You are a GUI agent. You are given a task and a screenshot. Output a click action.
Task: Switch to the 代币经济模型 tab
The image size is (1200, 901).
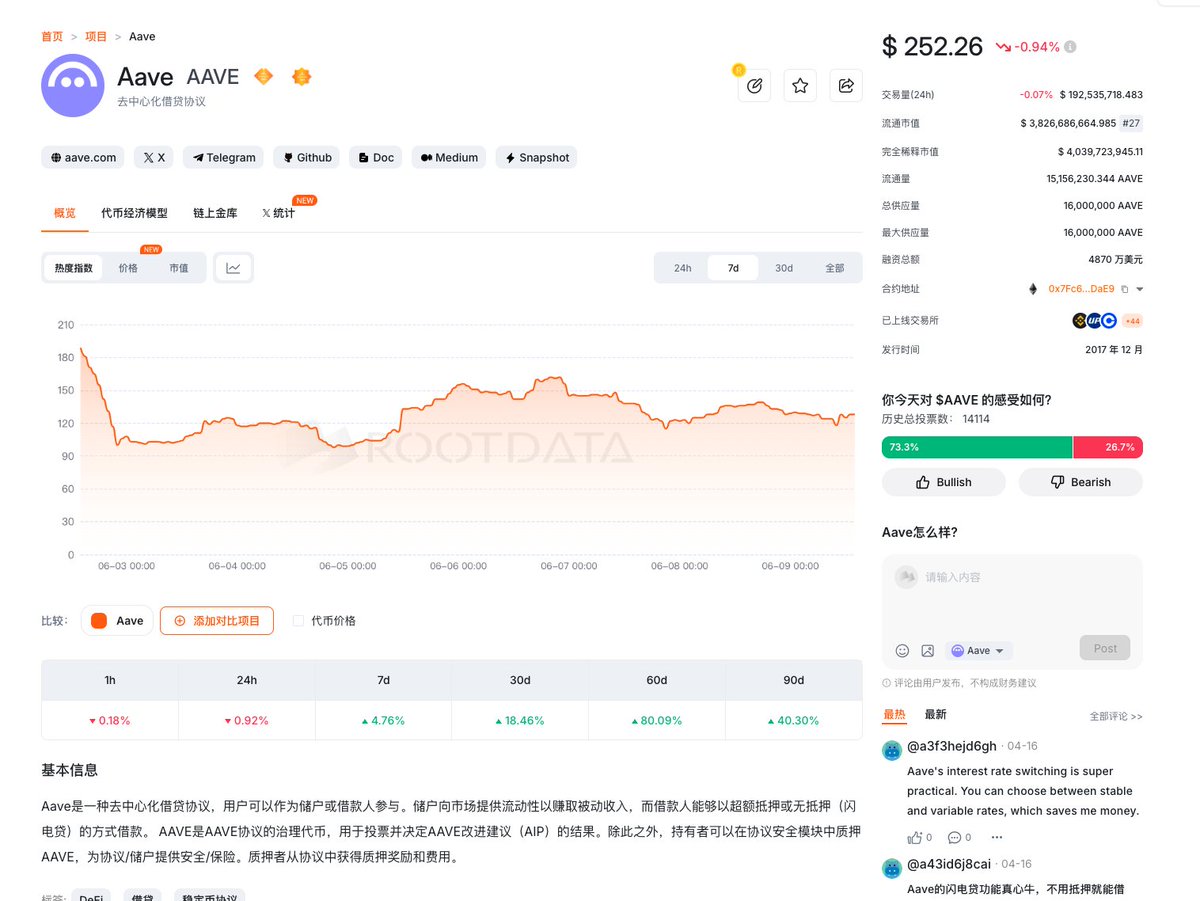(x=134, y=213)
